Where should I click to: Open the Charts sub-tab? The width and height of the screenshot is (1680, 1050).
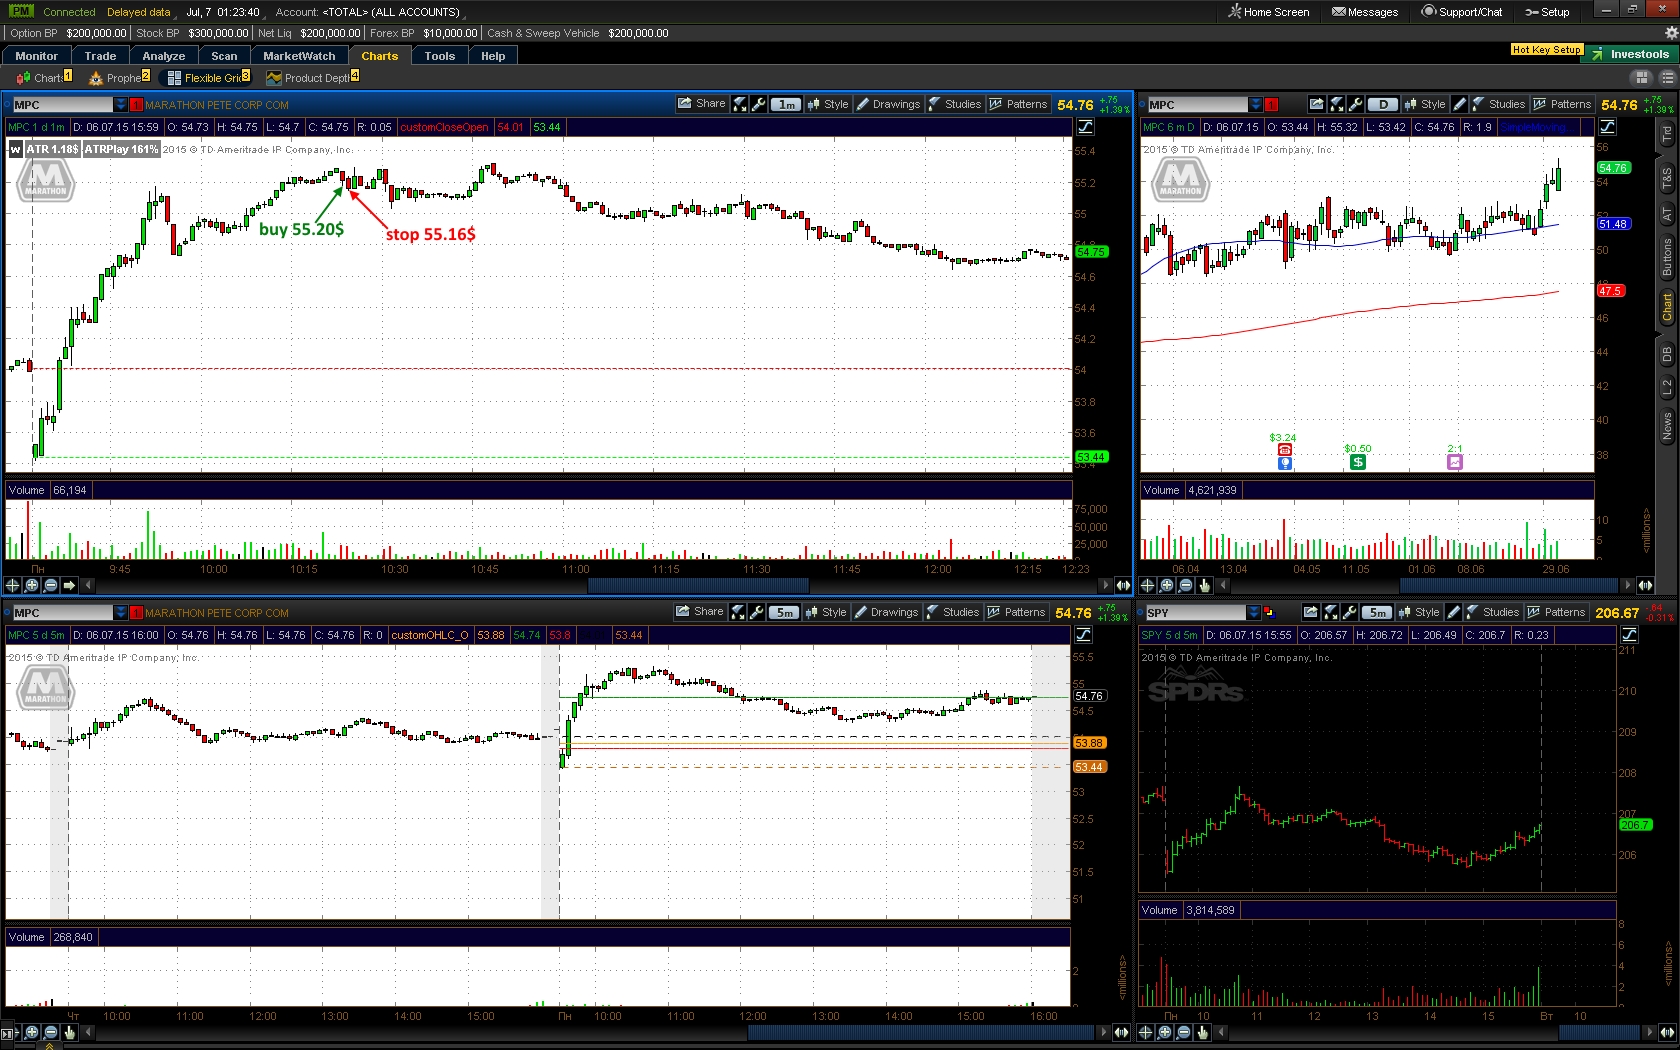pyautogui.click(x=44, y=78)
